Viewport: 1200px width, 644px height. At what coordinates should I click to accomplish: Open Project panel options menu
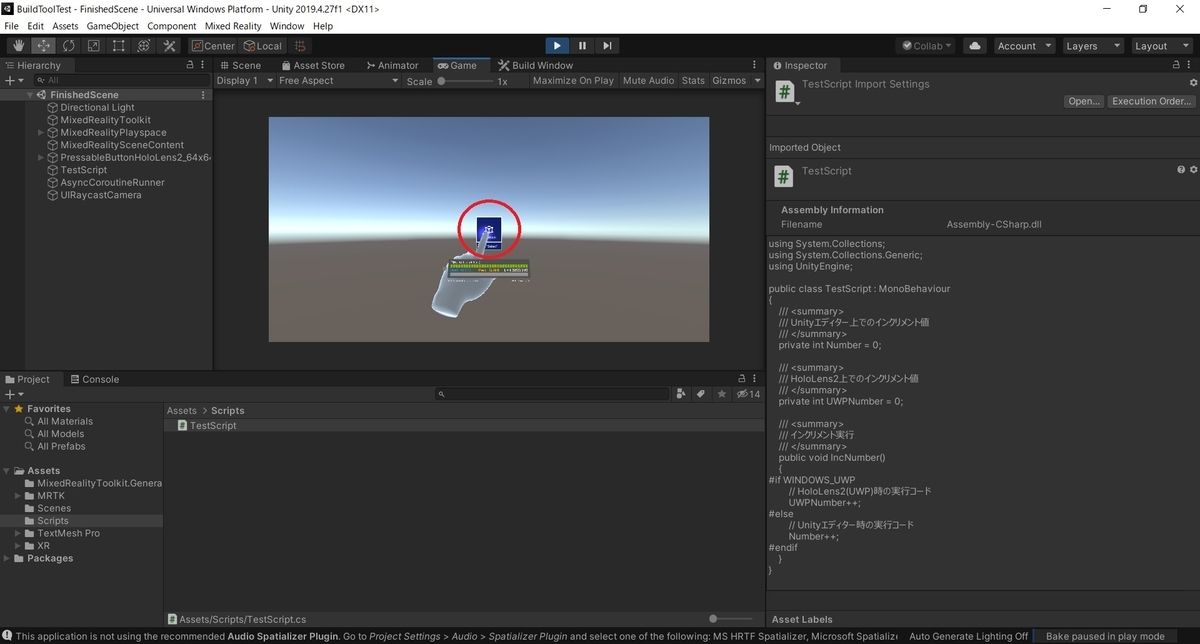click(755, 379)
